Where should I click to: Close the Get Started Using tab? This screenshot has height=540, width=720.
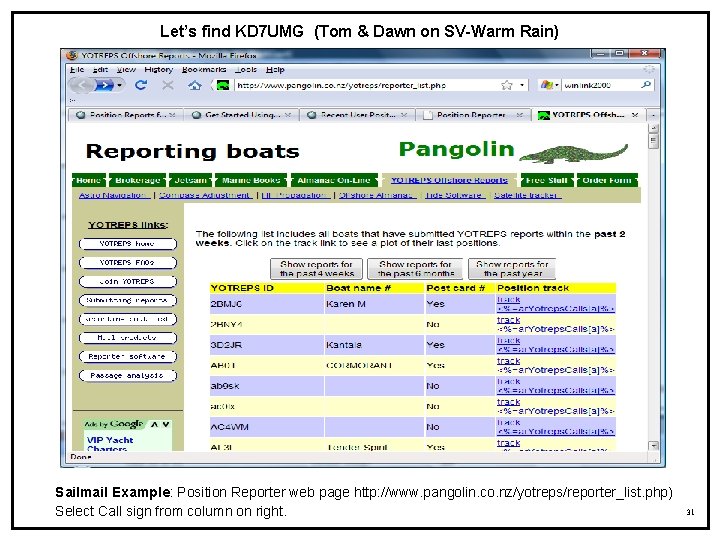coord(288,115)
